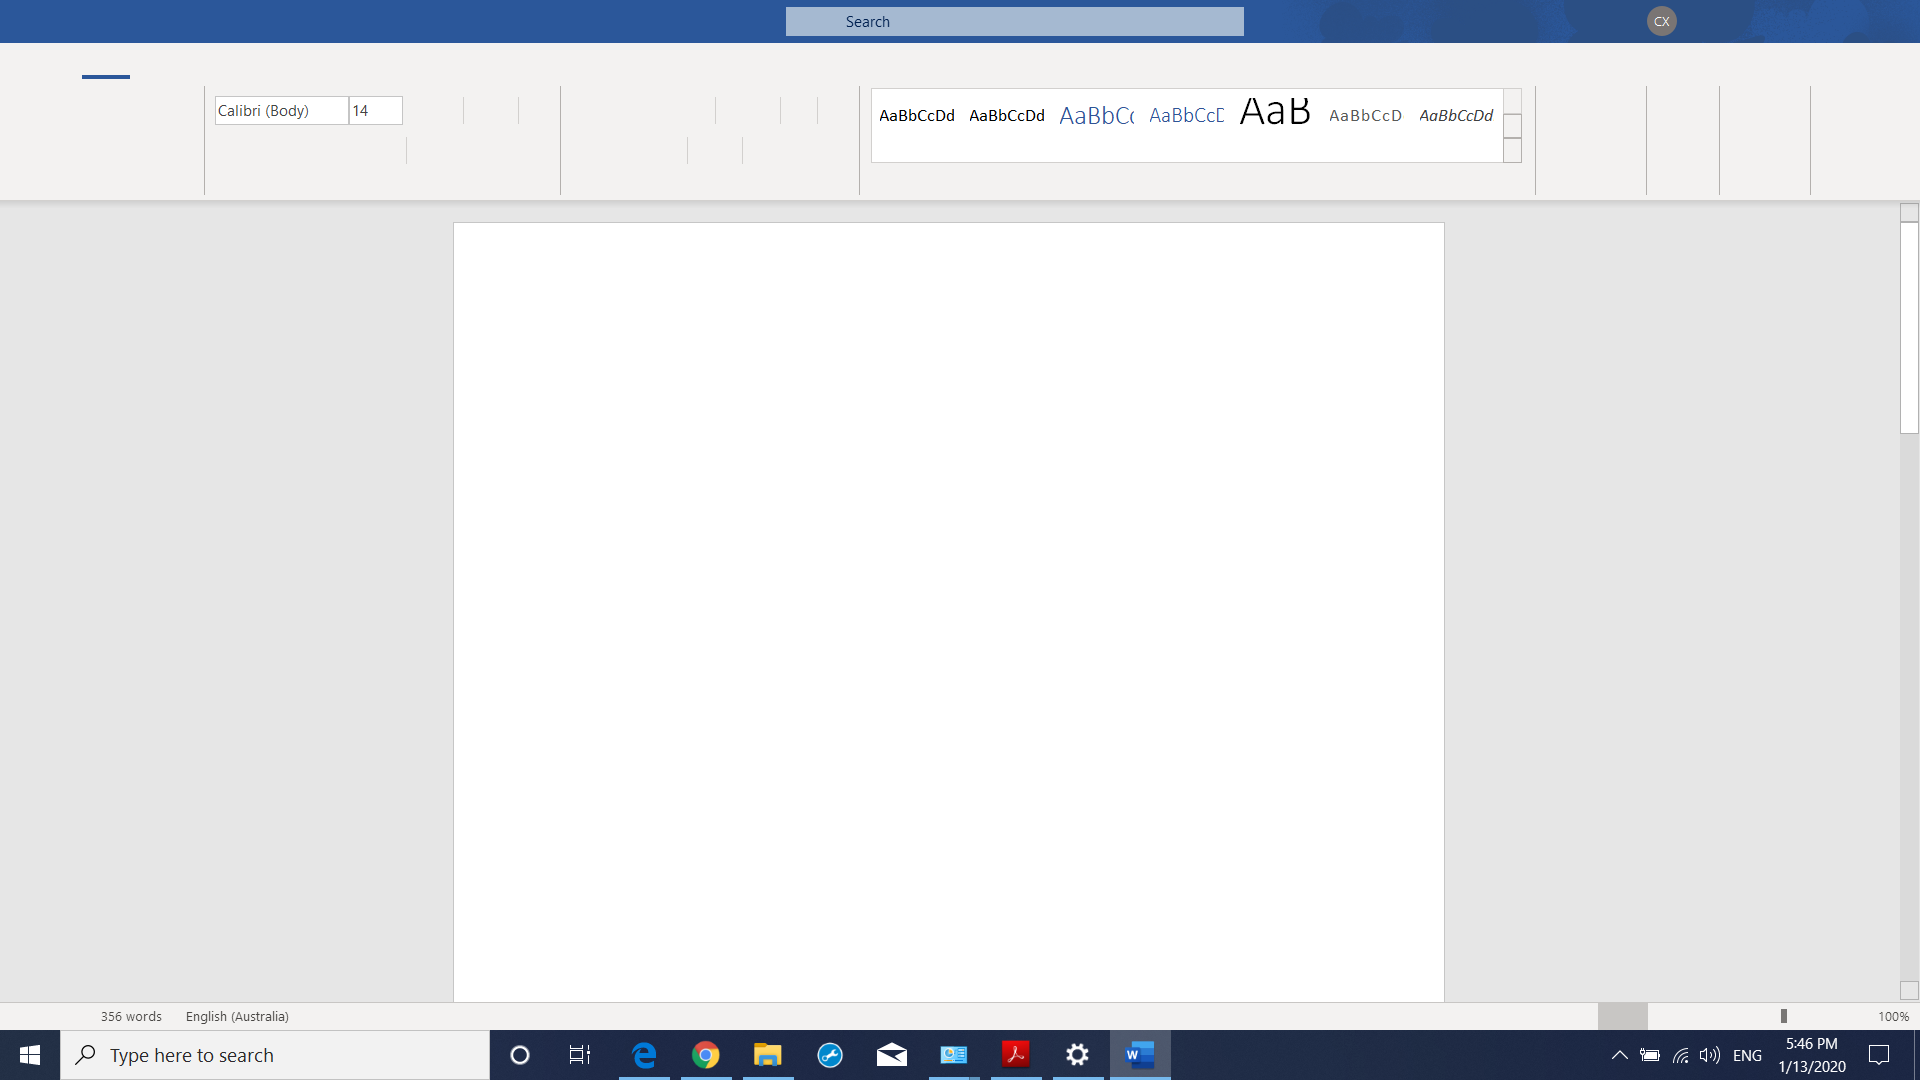Apply the grey spaced AaBbCcD Subtitle style
The height and width of the screenshot is (1080, 1920).
point(1365,116)
